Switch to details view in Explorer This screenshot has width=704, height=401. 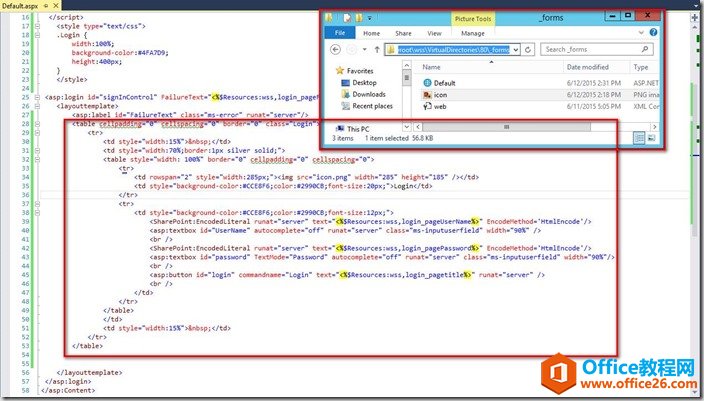[639, 138]
